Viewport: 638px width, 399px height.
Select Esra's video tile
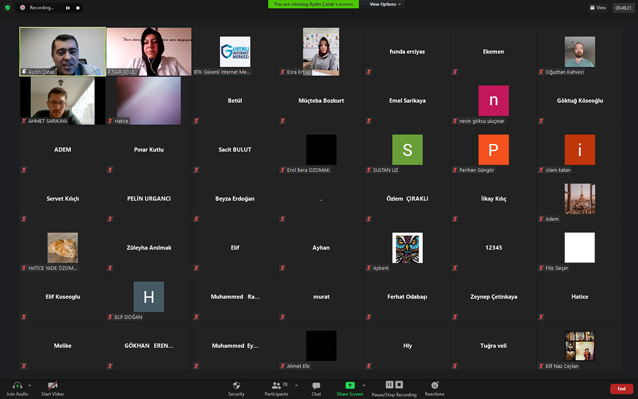coord(321,52)
